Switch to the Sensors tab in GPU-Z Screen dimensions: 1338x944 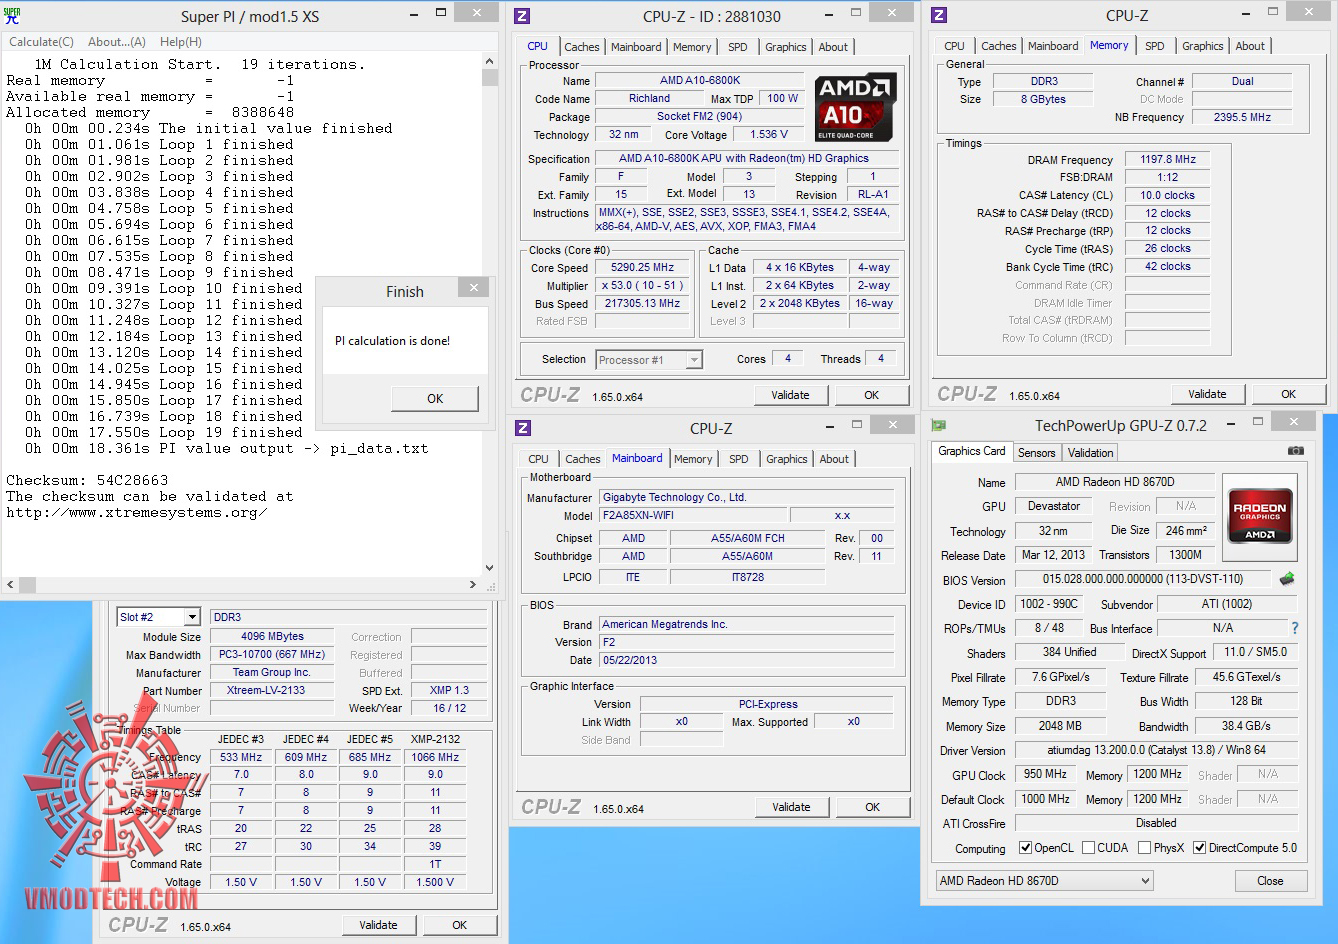click(x=1036, y=453)
